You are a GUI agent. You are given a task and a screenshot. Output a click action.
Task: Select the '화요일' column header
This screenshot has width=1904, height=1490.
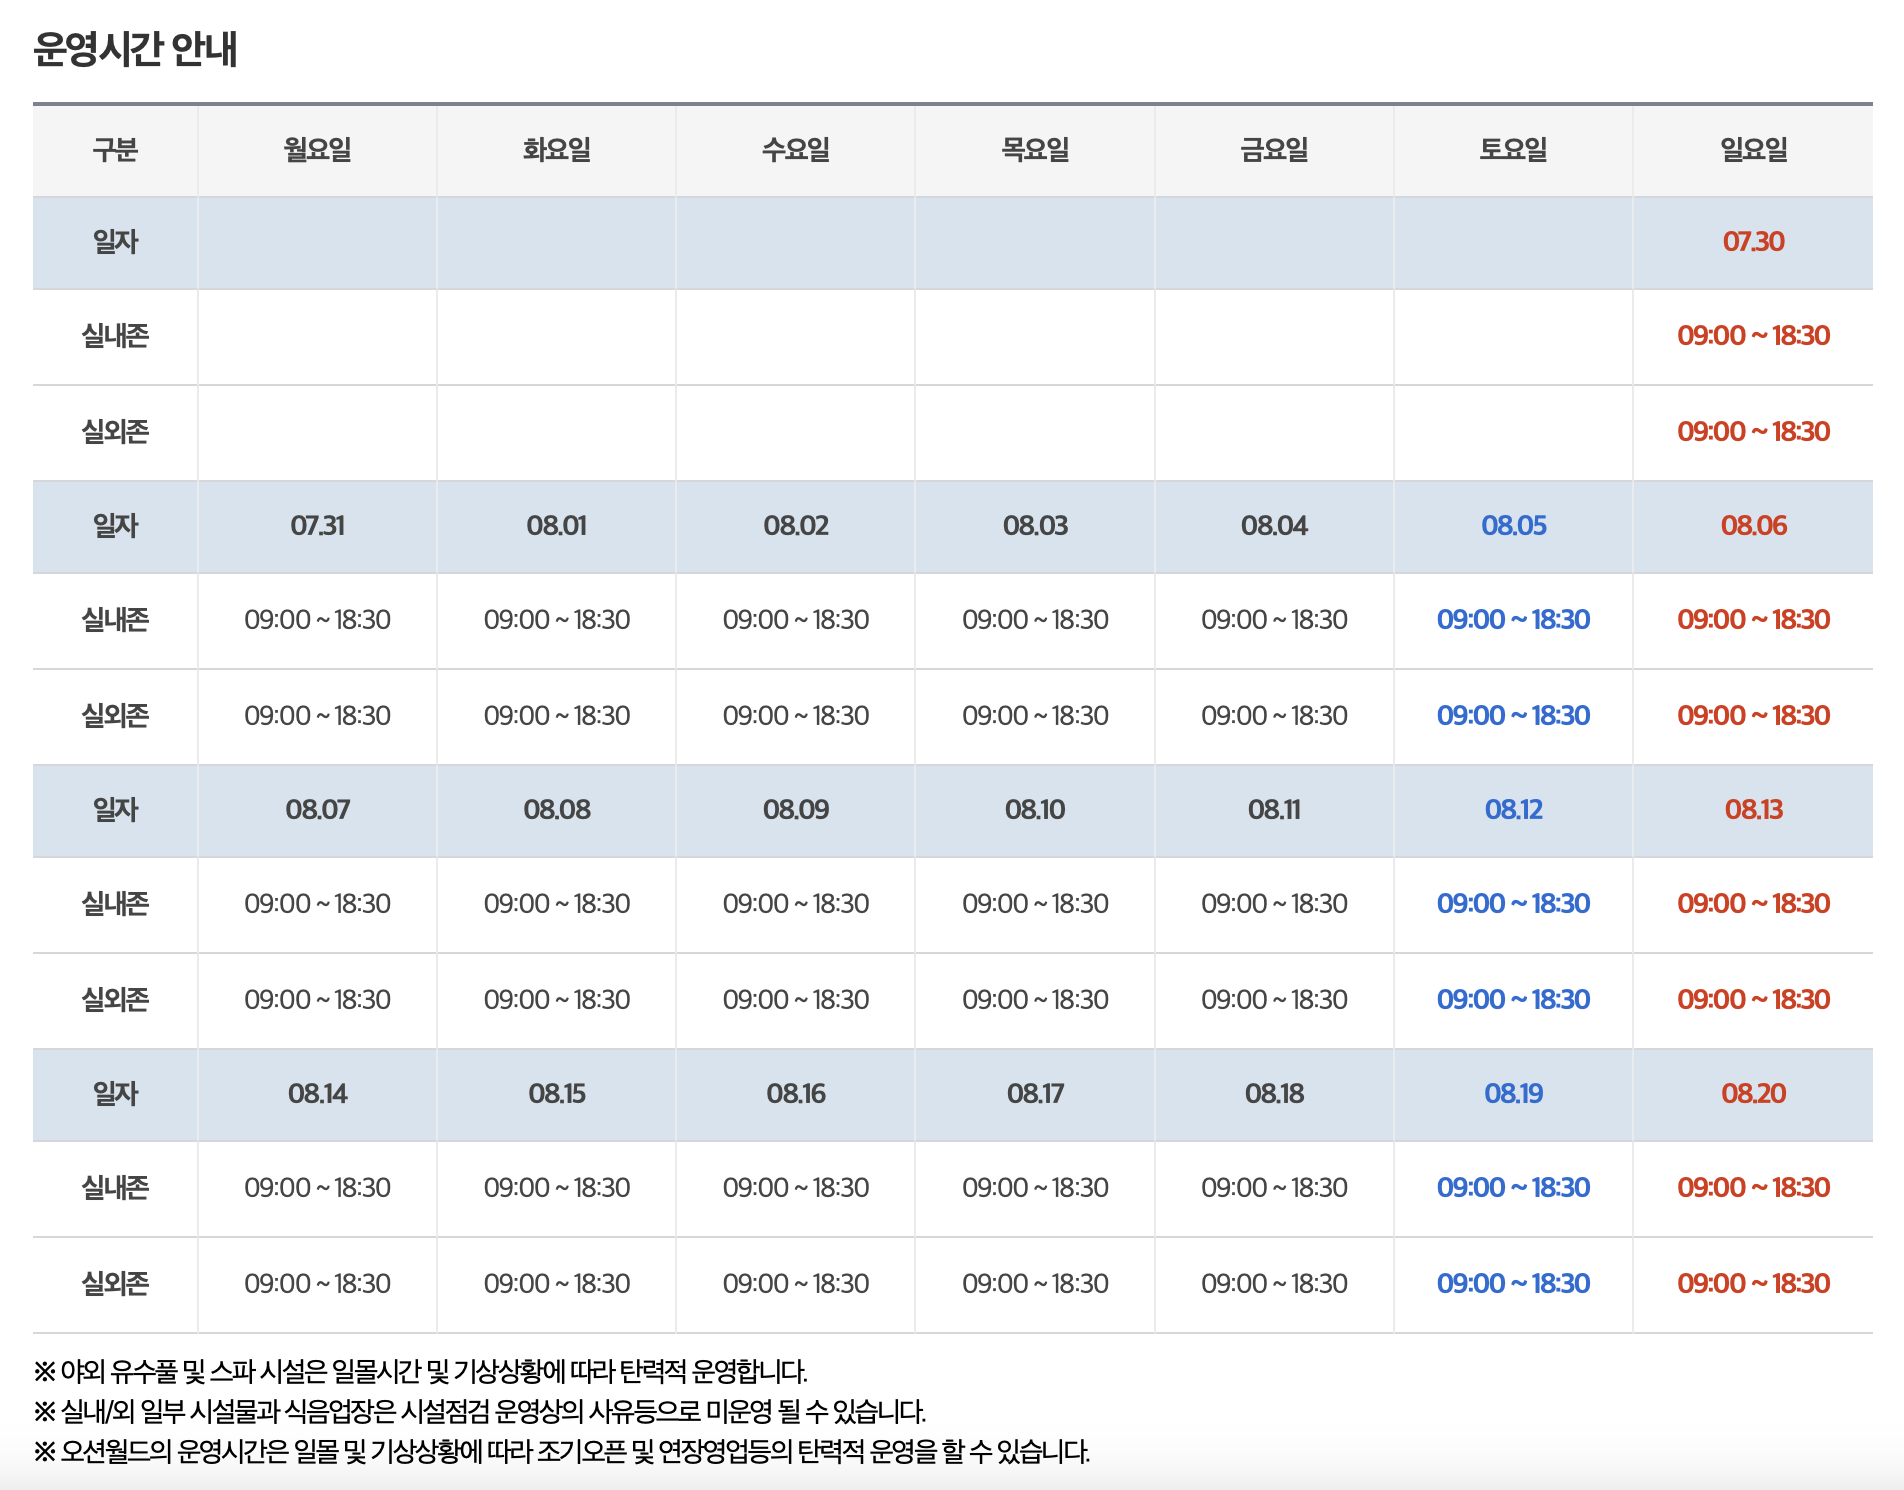[x=557, y=150]
